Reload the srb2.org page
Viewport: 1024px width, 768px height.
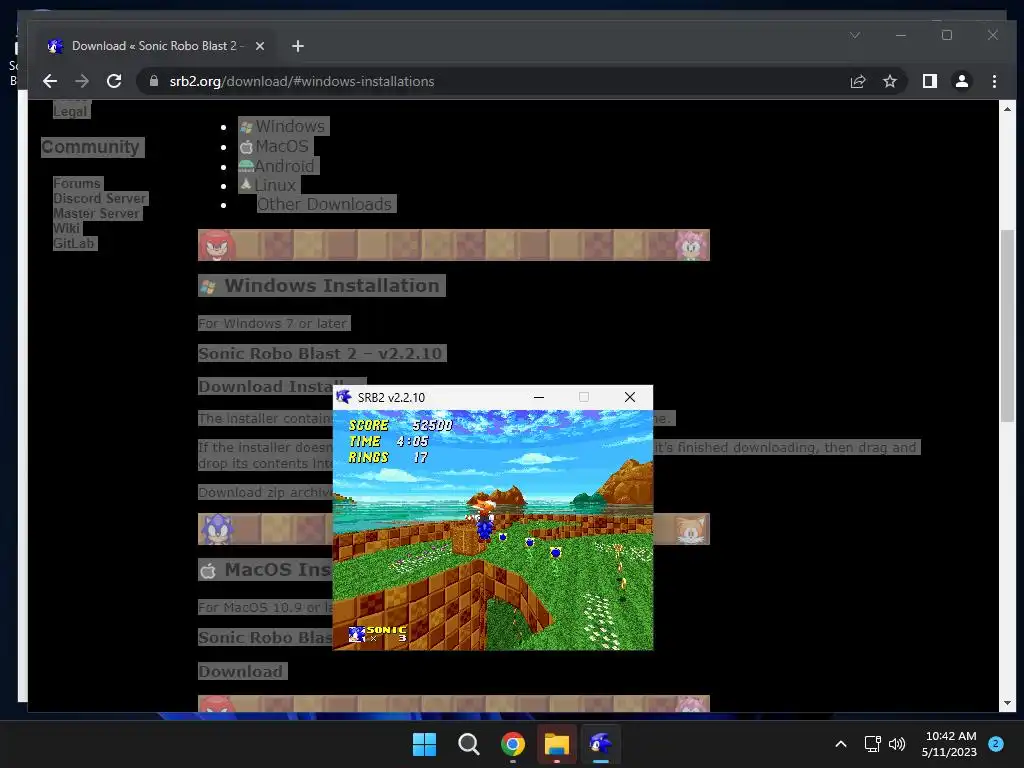coord(114,81)
